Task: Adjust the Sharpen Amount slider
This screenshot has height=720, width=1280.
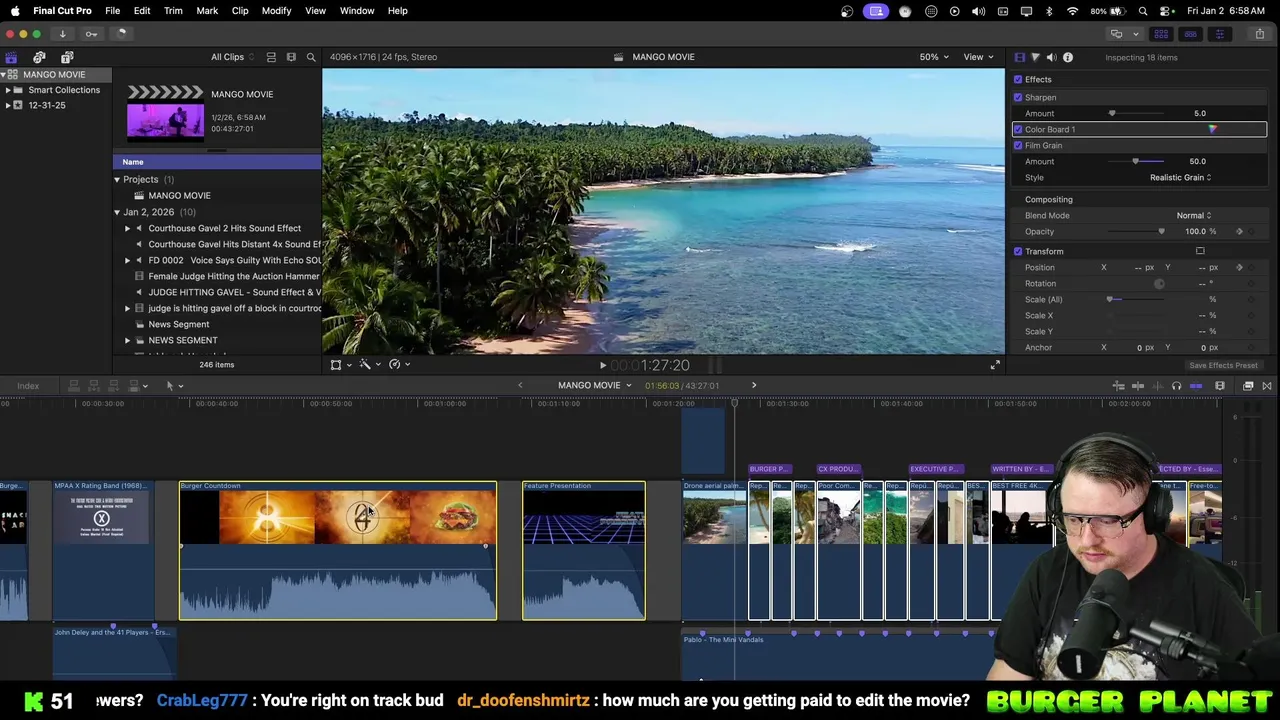Action: (1135, 113)
